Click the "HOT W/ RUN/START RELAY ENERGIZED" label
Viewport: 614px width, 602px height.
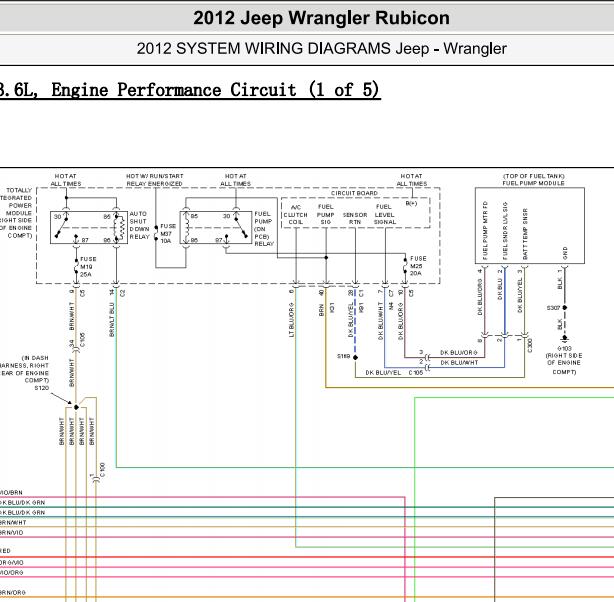tap(155, 180)
